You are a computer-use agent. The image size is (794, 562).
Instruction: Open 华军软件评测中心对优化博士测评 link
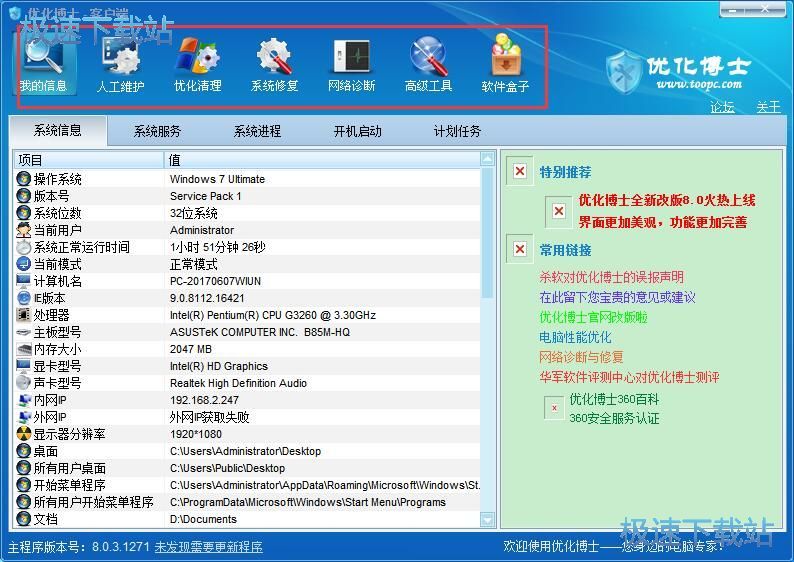click(629, 377)
